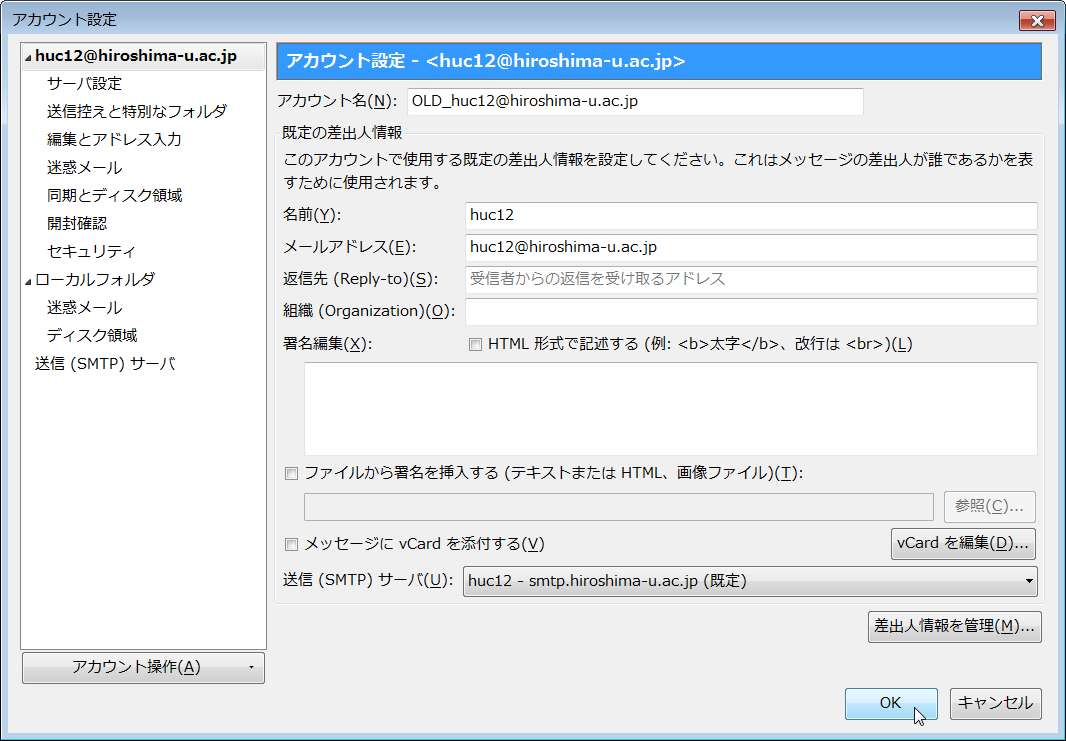Enable HTML 形式で記述する checkbox

click(x=475, y=345)
